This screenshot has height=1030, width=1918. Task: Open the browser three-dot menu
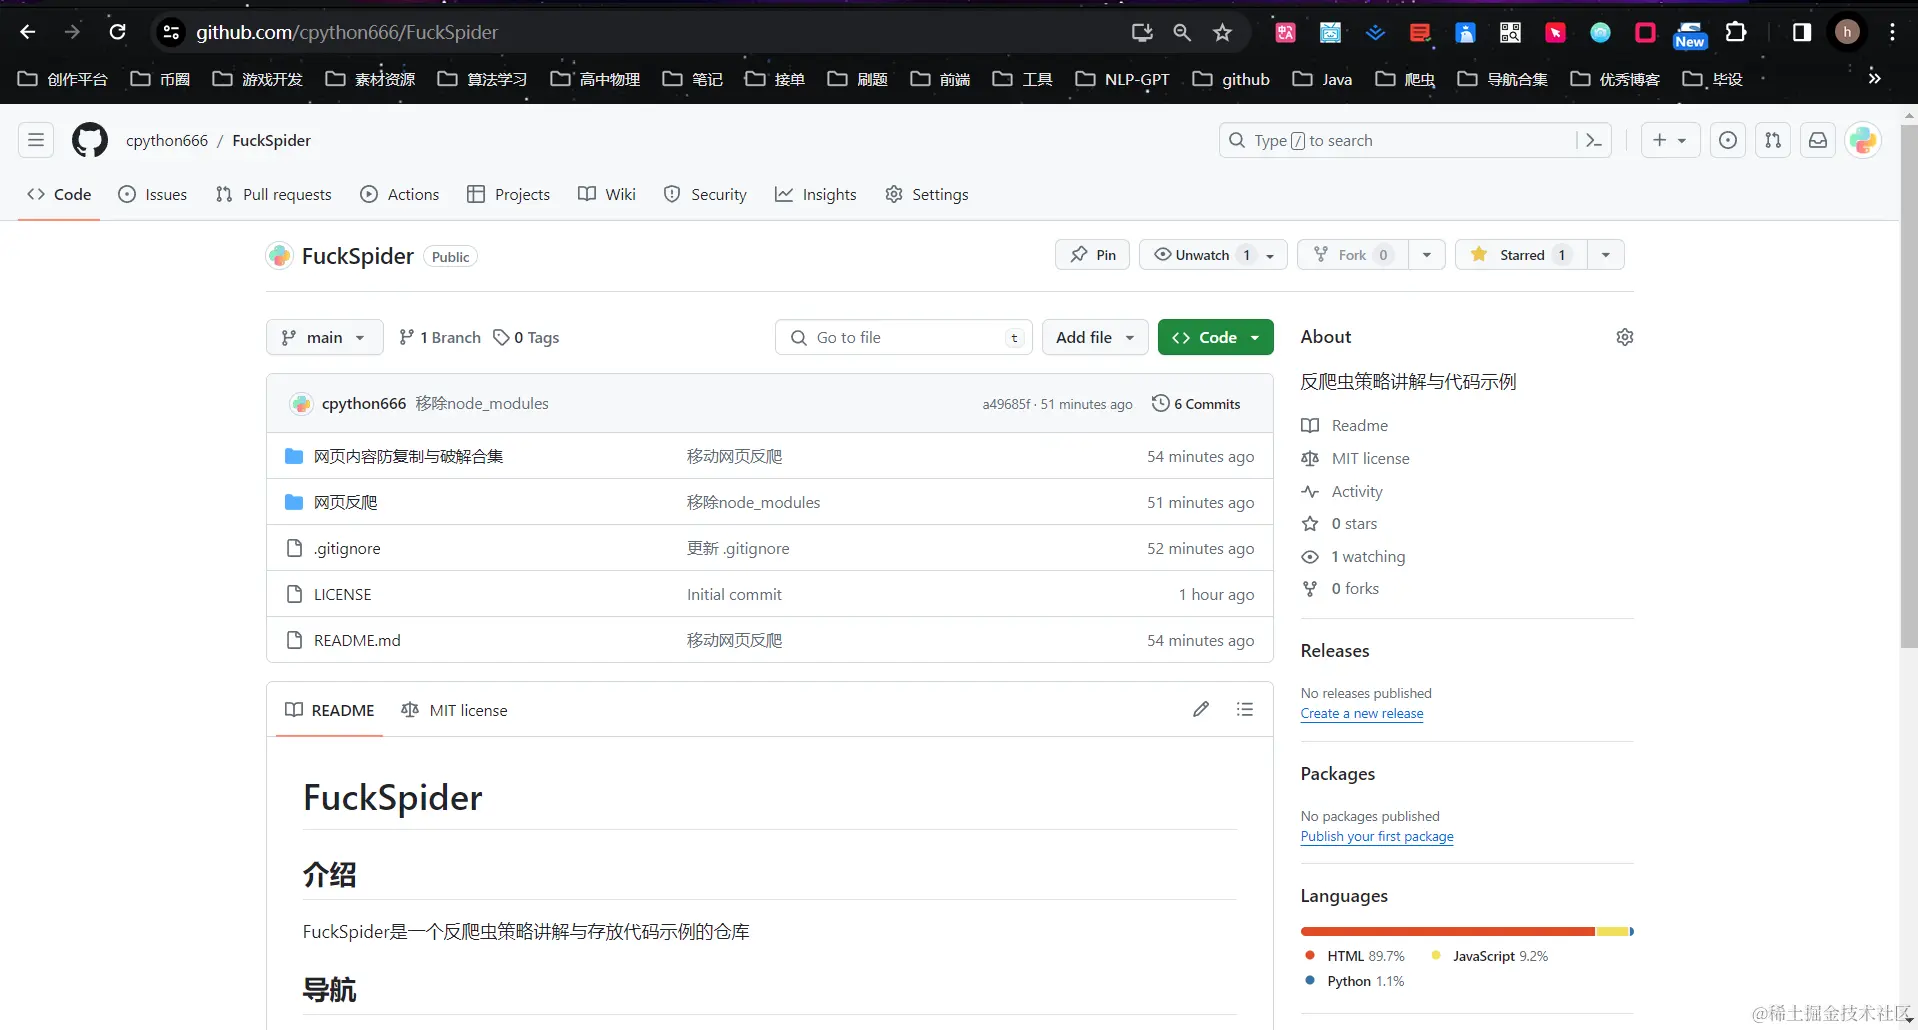point(1892,32)
